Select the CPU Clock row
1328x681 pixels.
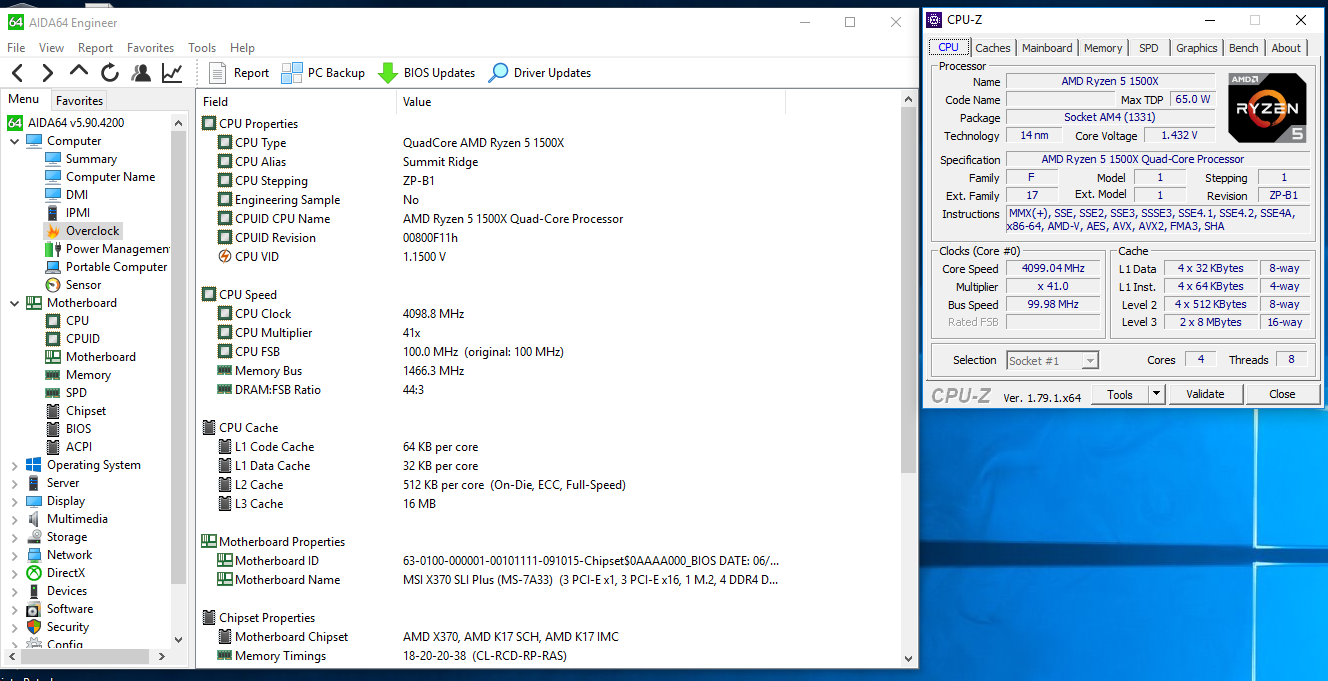[556, 314]
